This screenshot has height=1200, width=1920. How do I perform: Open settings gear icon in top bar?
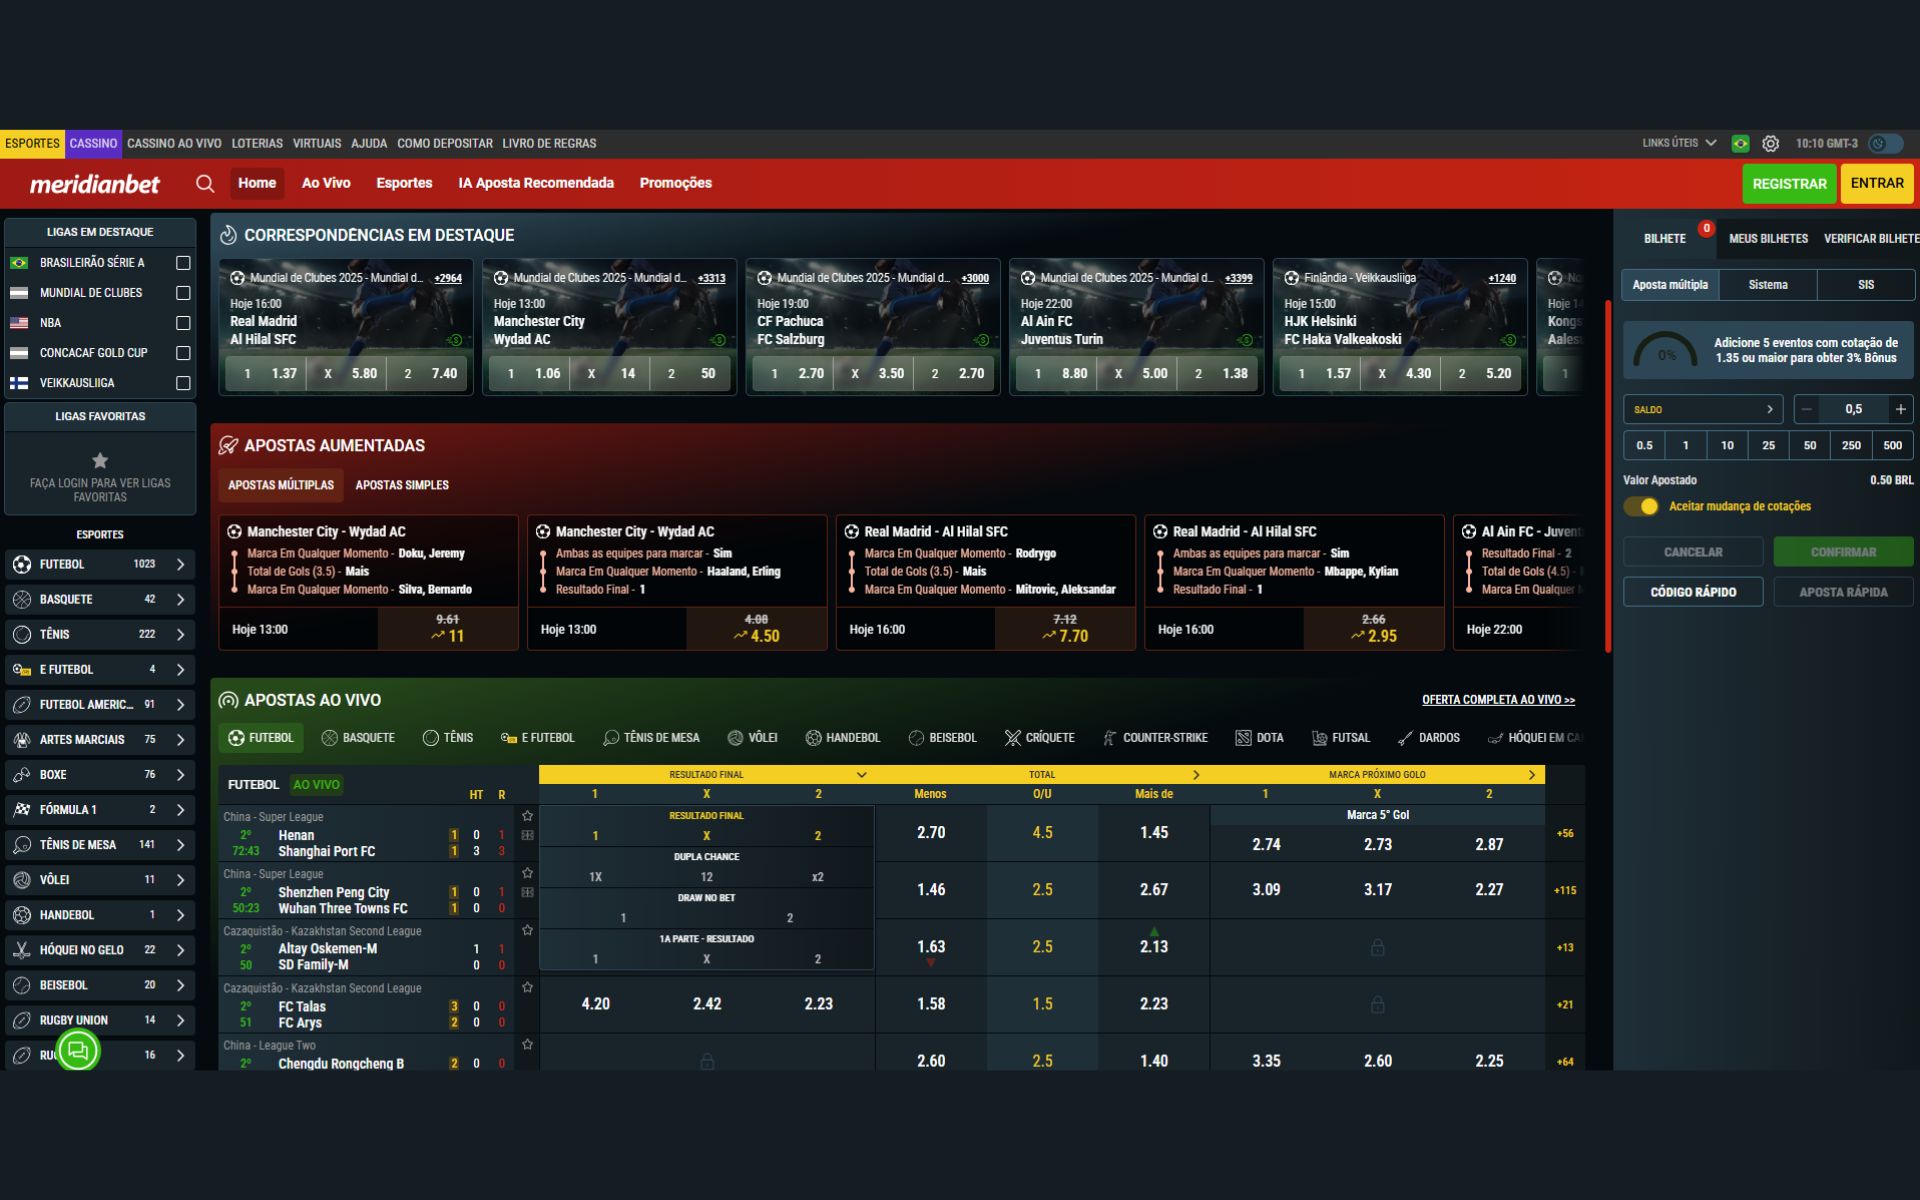tap(1770, 144)
